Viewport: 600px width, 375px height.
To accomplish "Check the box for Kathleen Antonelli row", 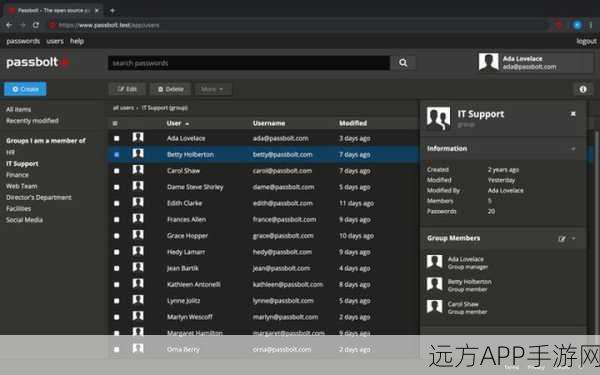I will (117, 285).
